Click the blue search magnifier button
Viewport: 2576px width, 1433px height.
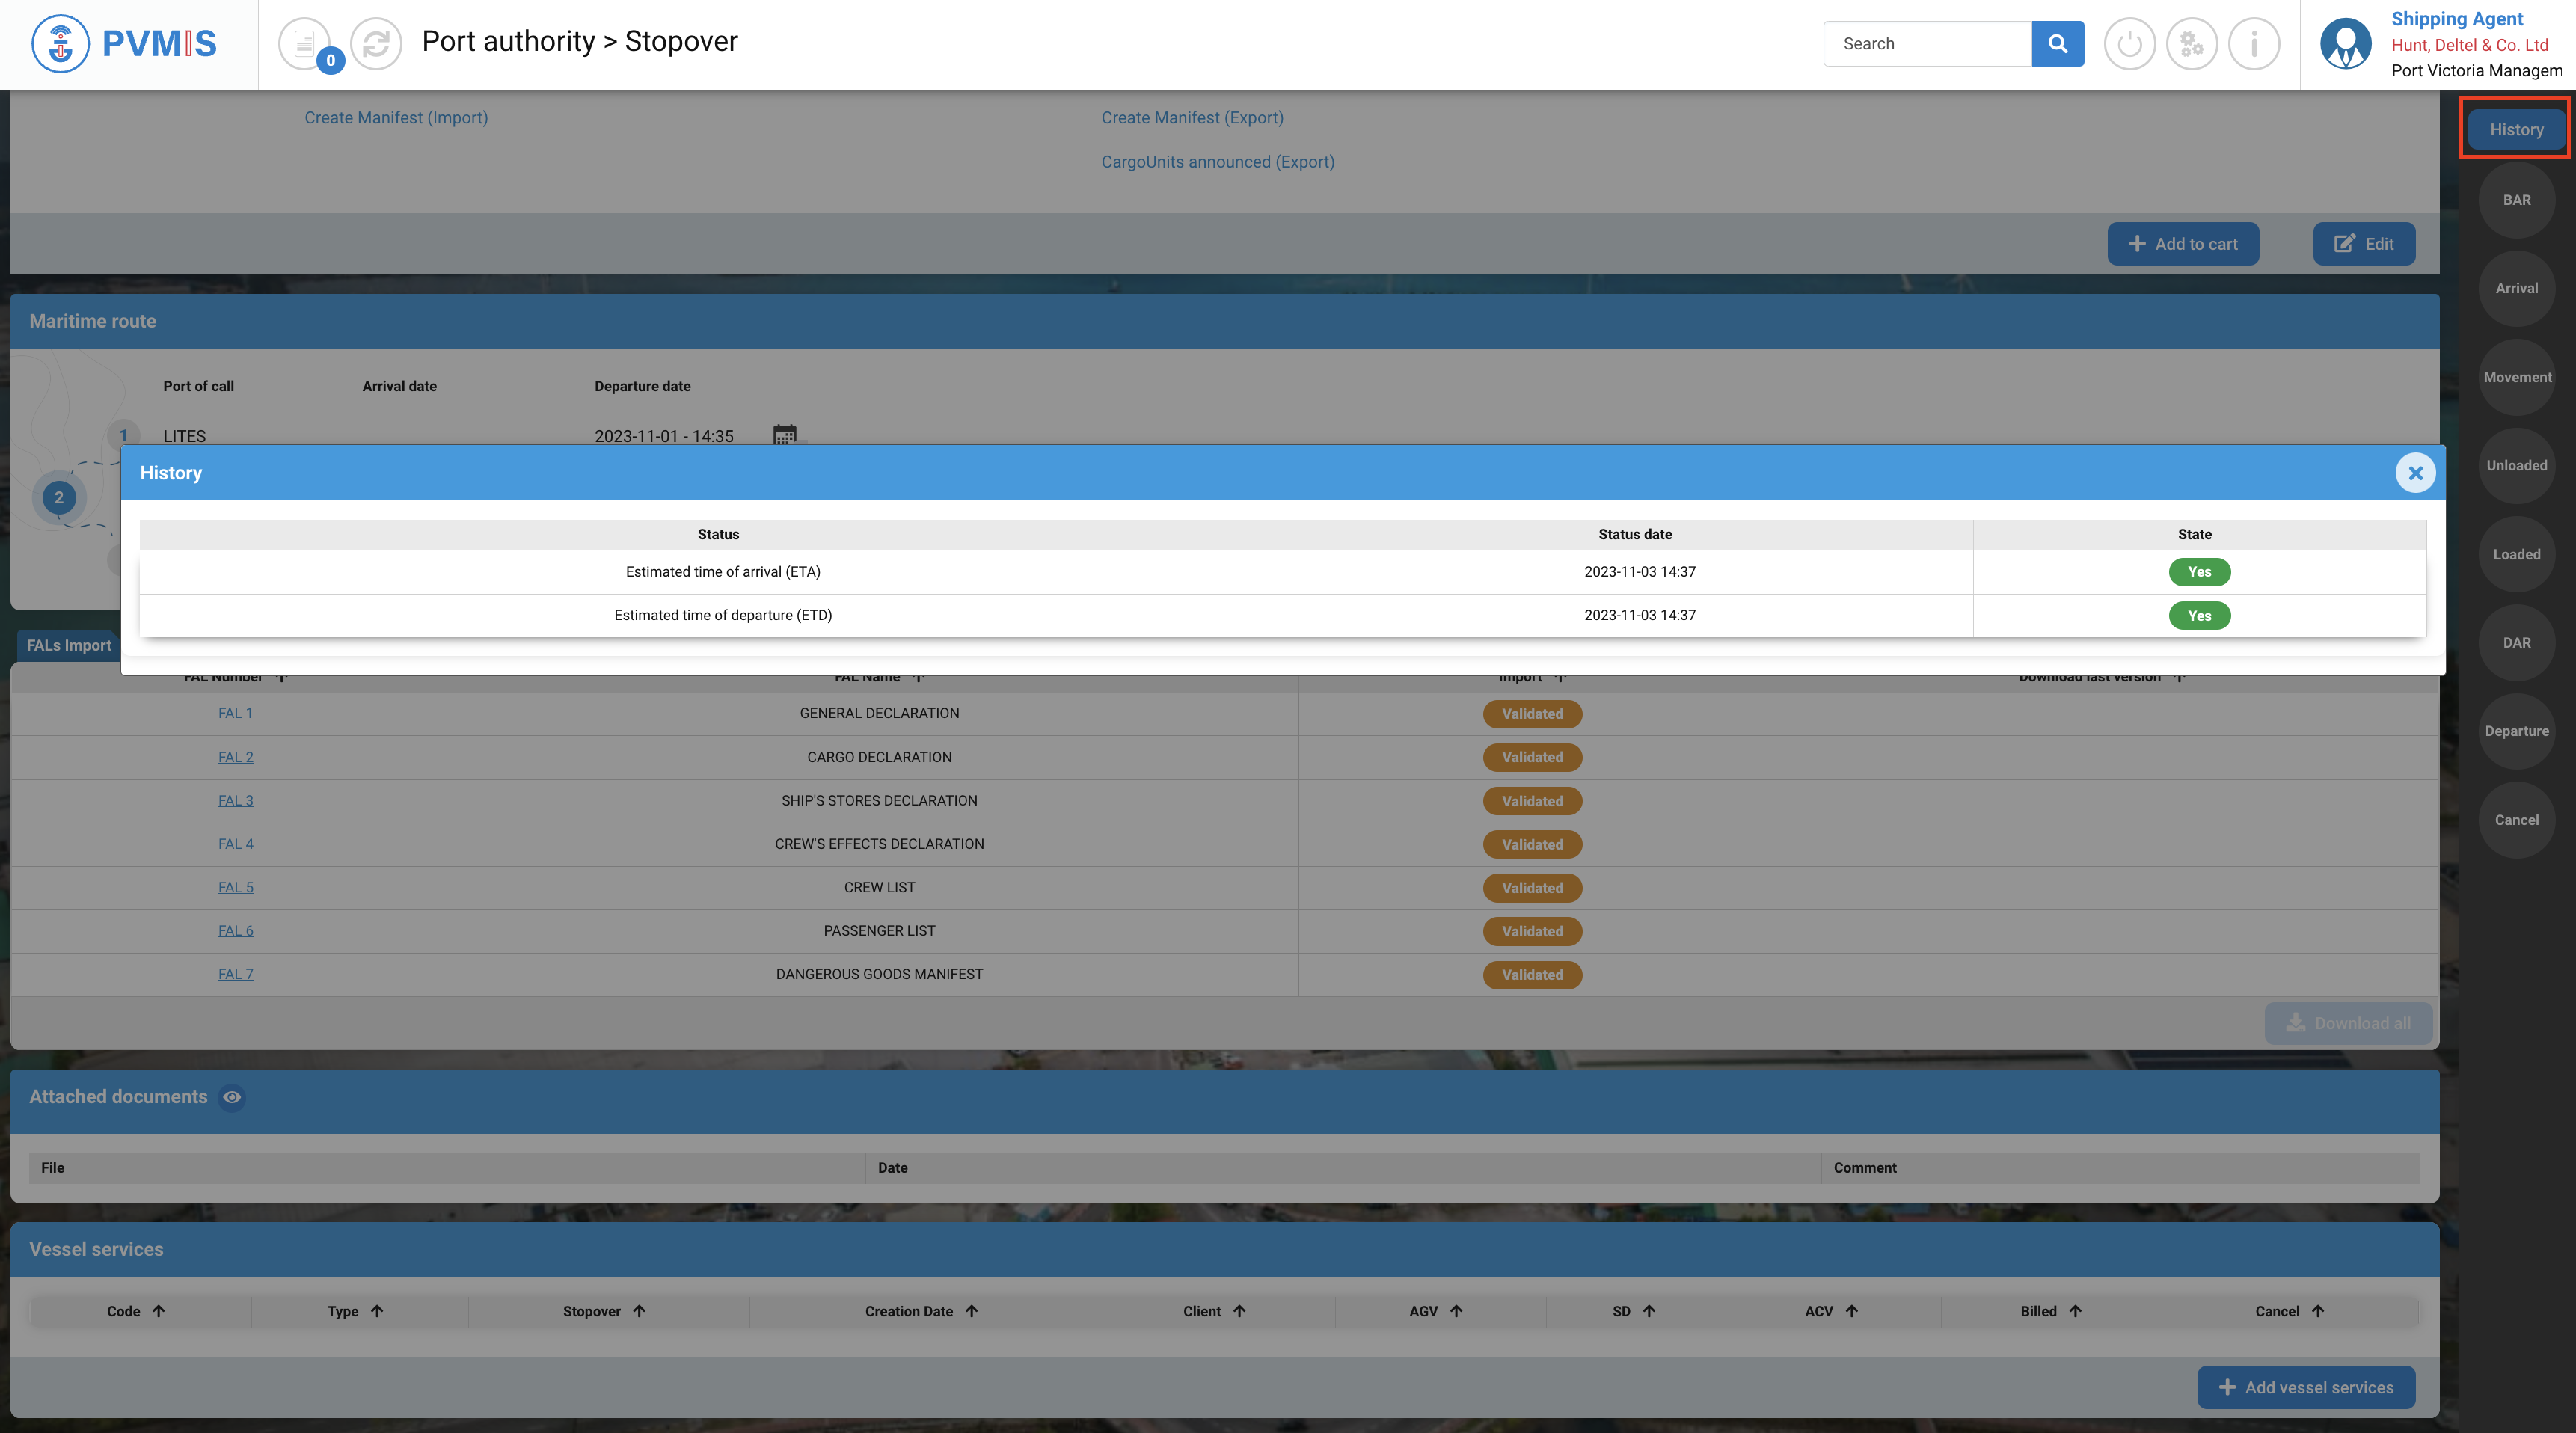(x=2057, y=44)
